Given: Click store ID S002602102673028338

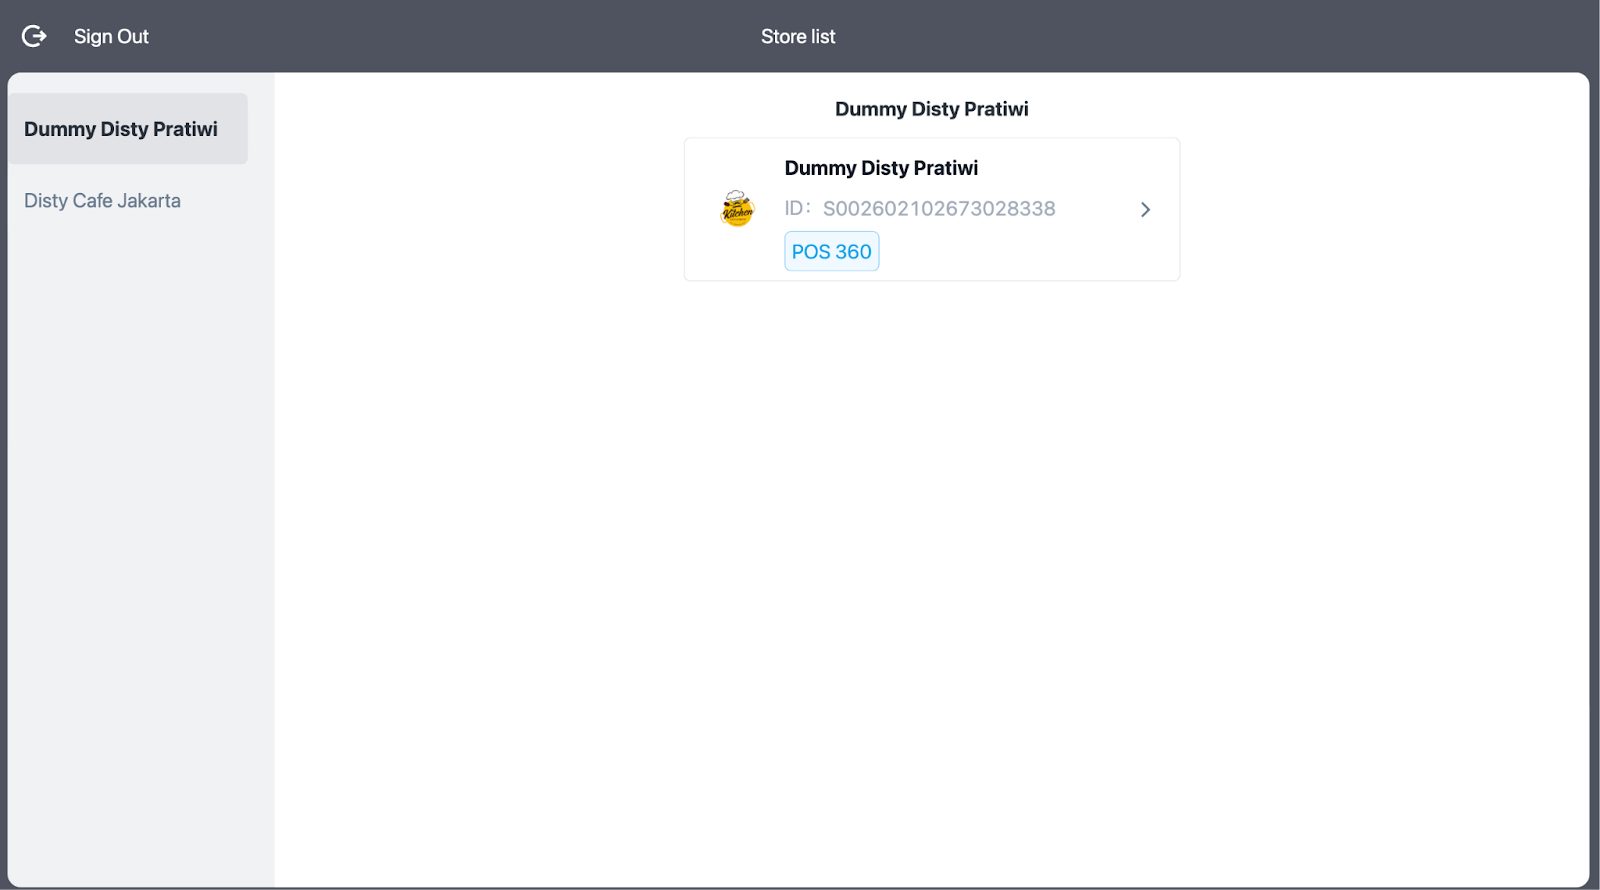Looking at the screenshot, I should (x=938, y=209).
